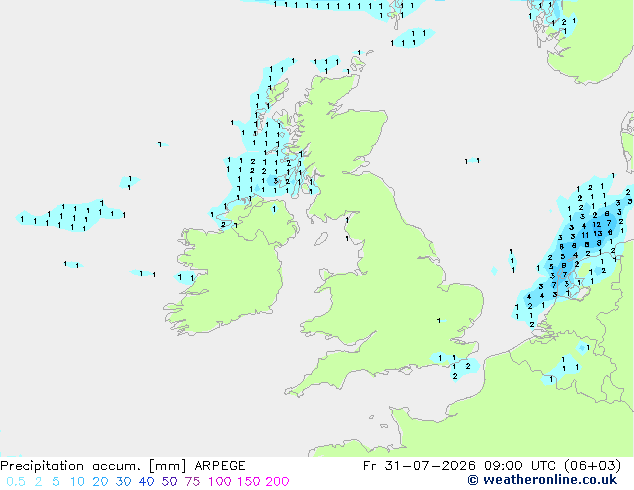Click the legend value 200
Screen dimensions: 634x490
[277, 482]
